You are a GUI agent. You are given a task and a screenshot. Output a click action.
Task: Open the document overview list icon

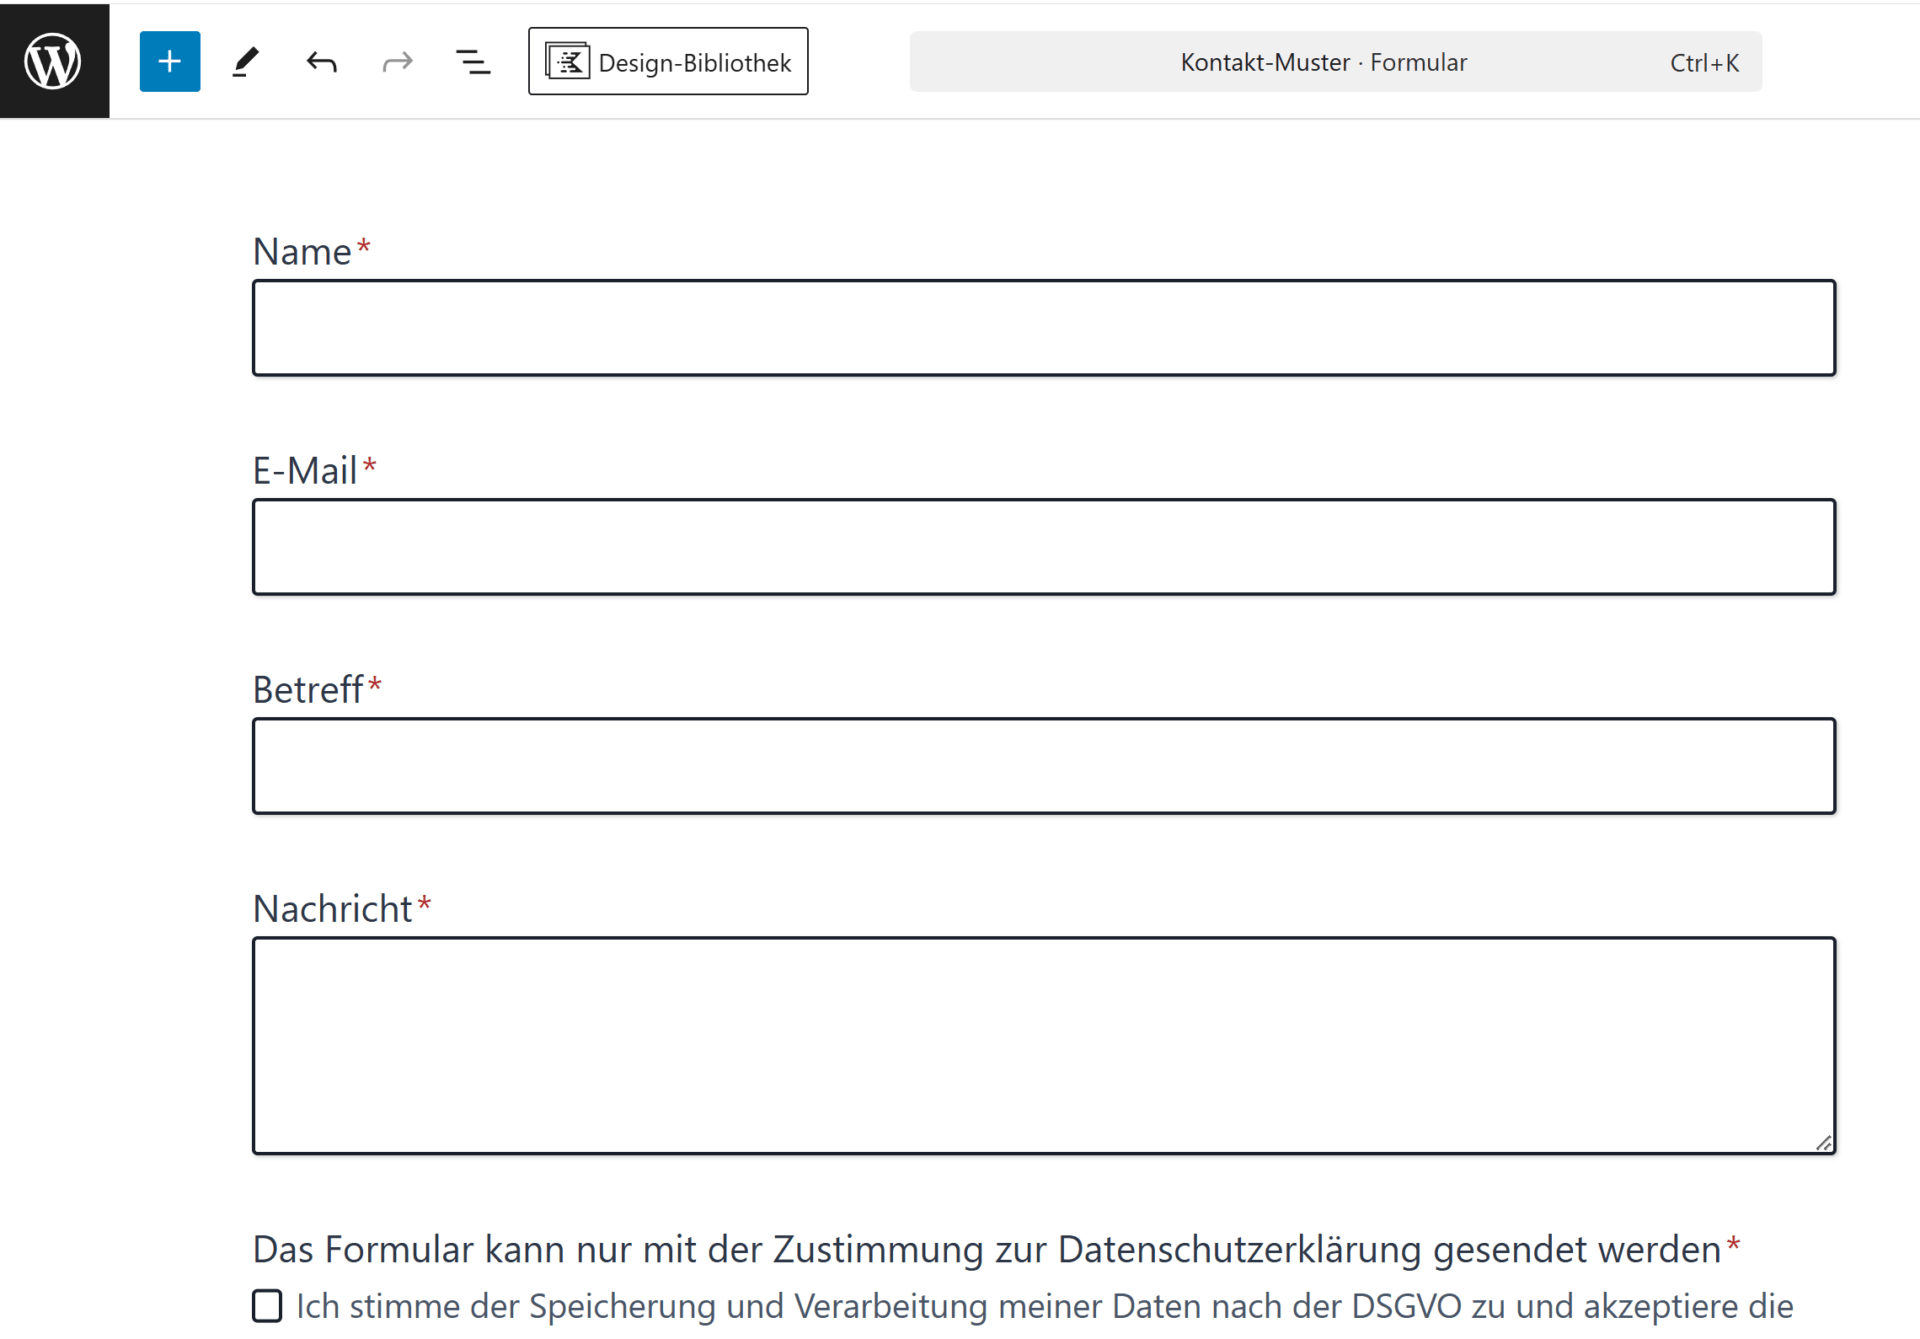473,62
